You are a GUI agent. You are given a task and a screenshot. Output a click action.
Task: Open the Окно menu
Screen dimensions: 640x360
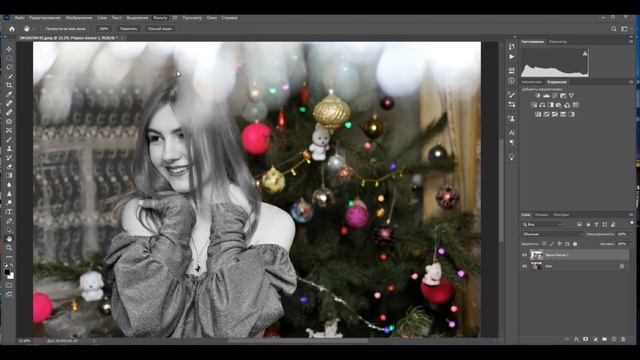point(212,18)
